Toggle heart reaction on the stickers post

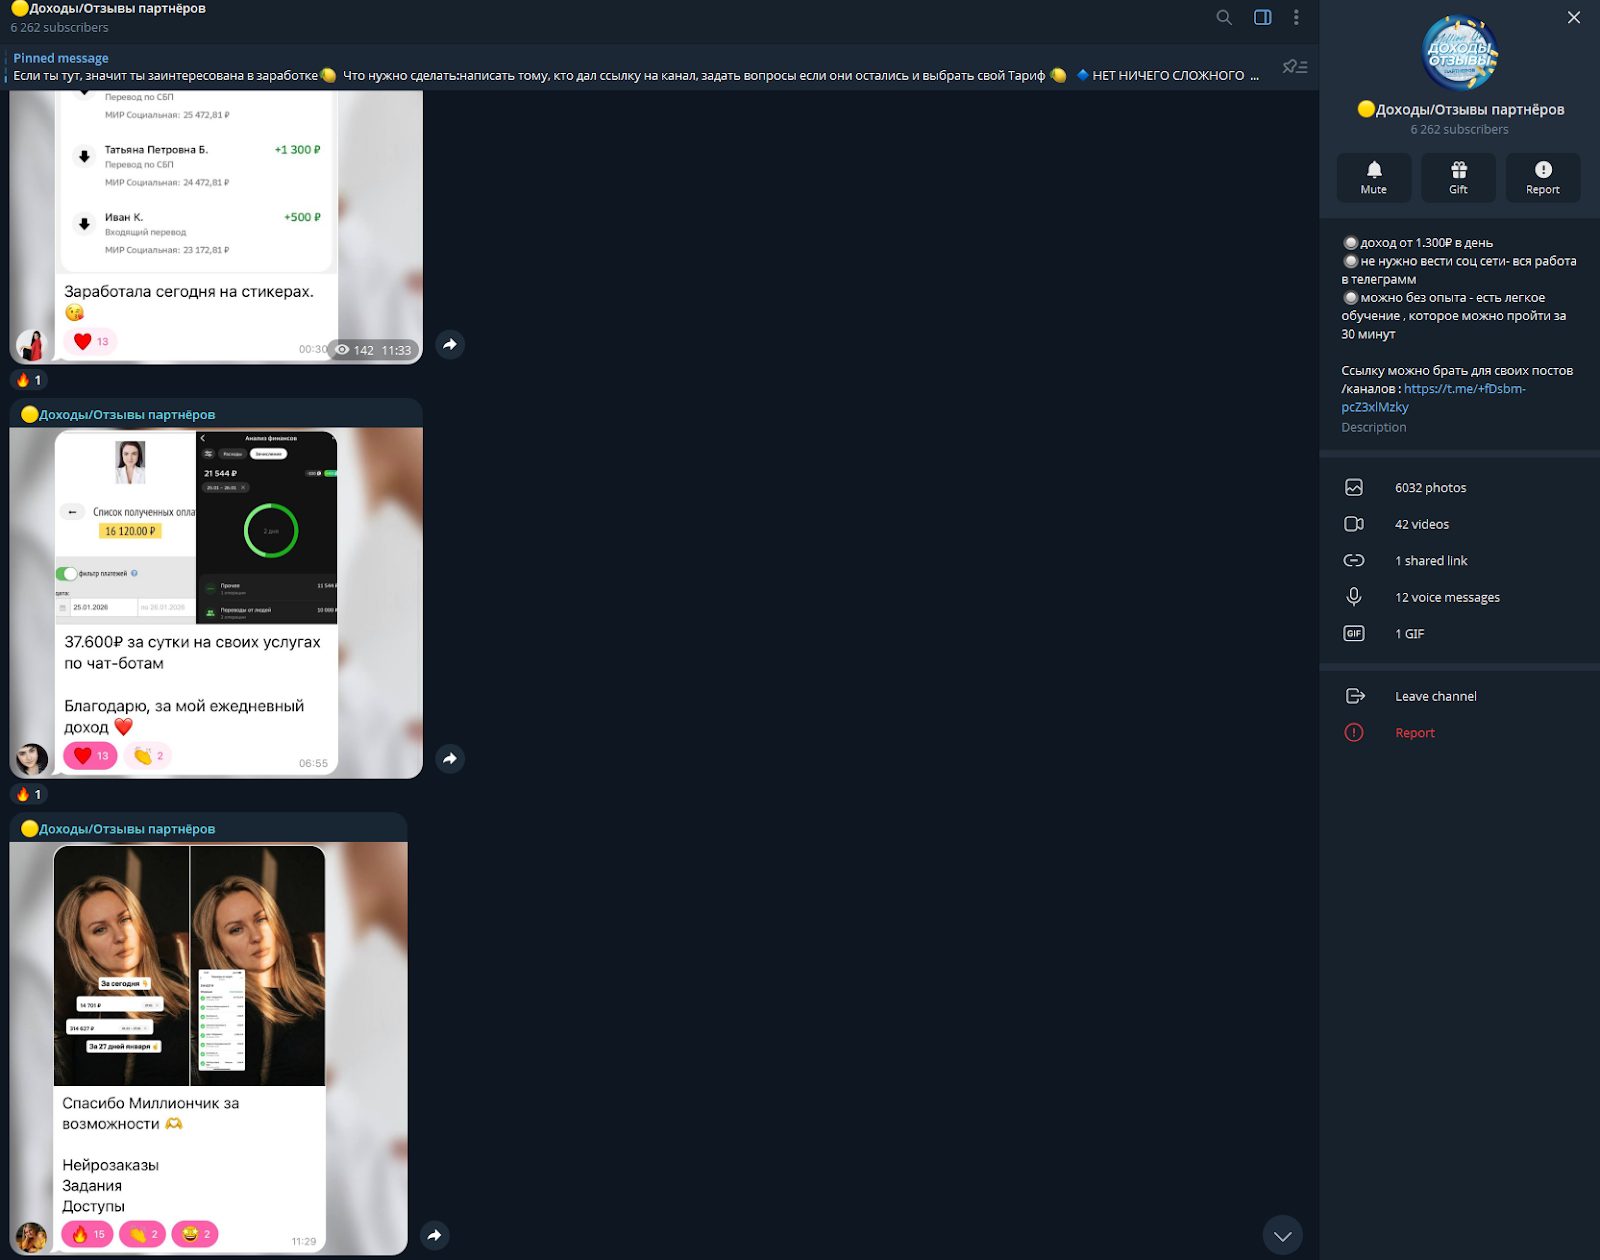90,341
